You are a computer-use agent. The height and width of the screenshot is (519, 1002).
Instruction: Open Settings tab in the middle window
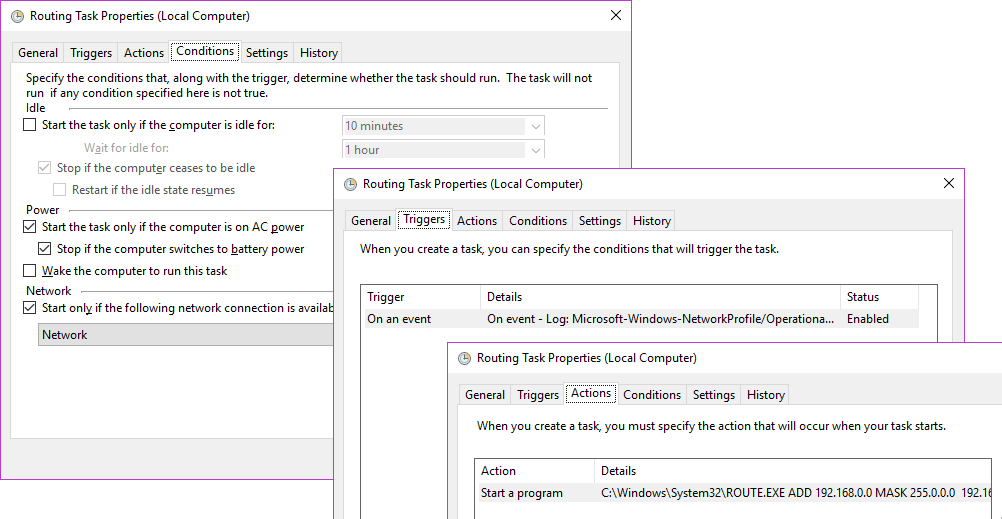(600, 221)
